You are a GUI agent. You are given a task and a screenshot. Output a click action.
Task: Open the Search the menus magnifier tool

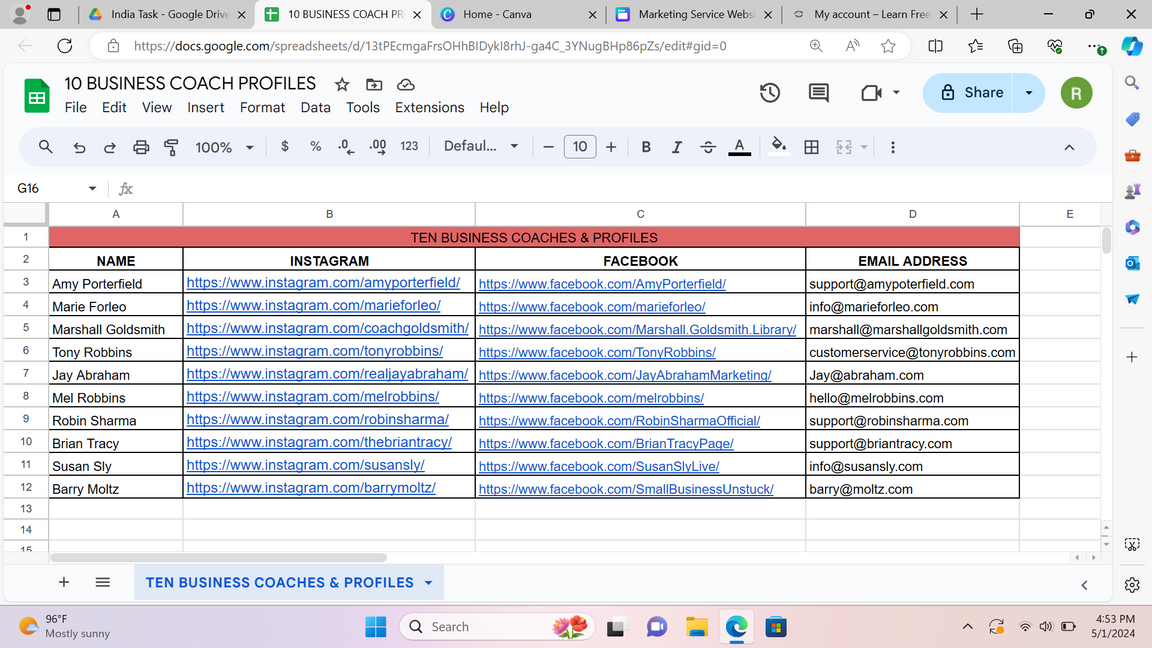tap(46, 147)
